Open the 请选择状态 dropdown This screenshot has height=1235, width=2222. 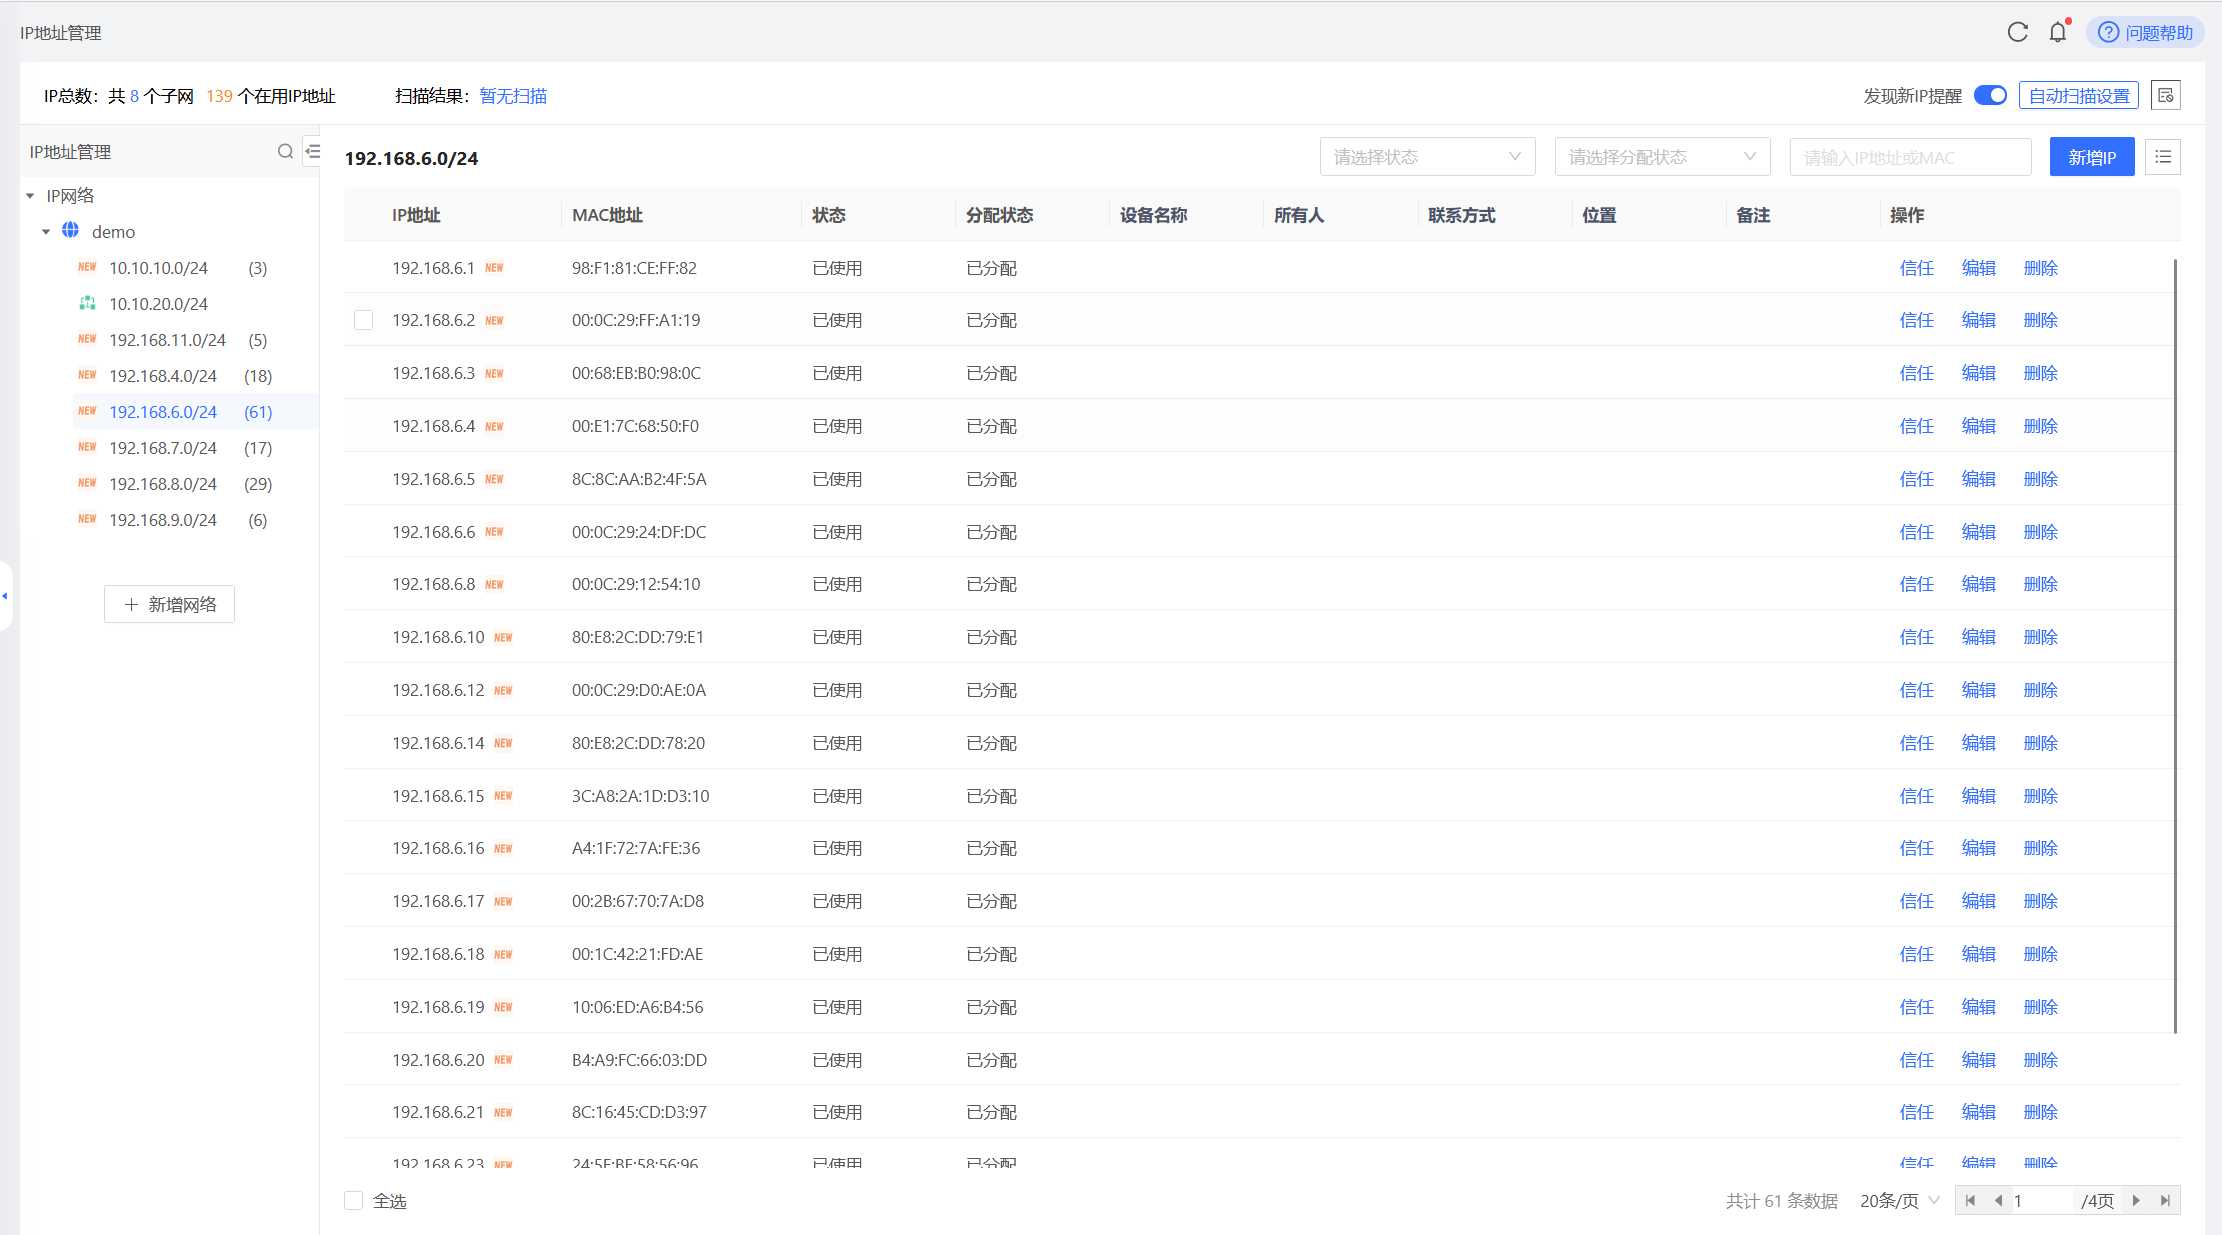click(x=1427, y=156)
